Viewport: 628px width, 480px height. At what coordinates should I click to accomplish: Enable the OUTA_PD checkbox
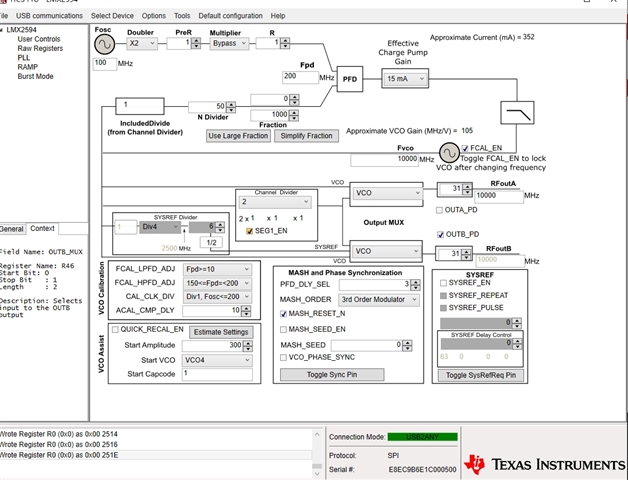pyautogui.click(x=439, y=210)
